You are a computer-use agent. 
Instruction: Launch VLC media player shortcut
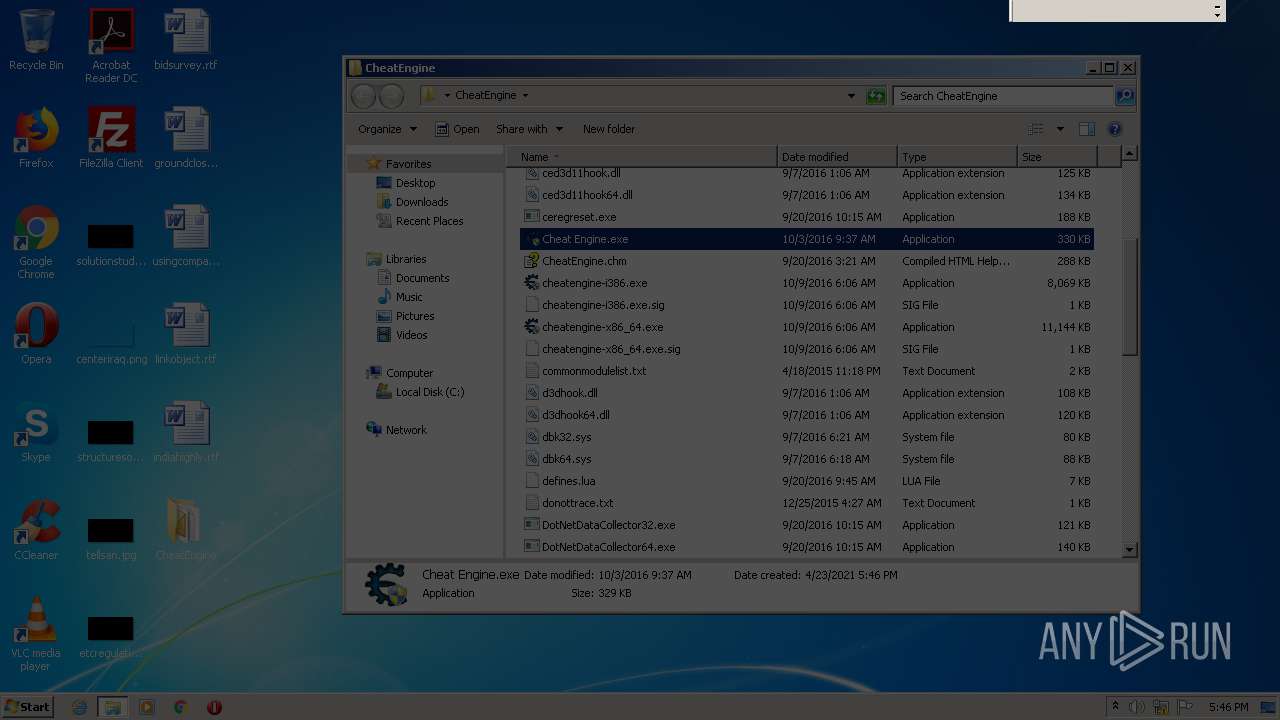click(36, 634)
